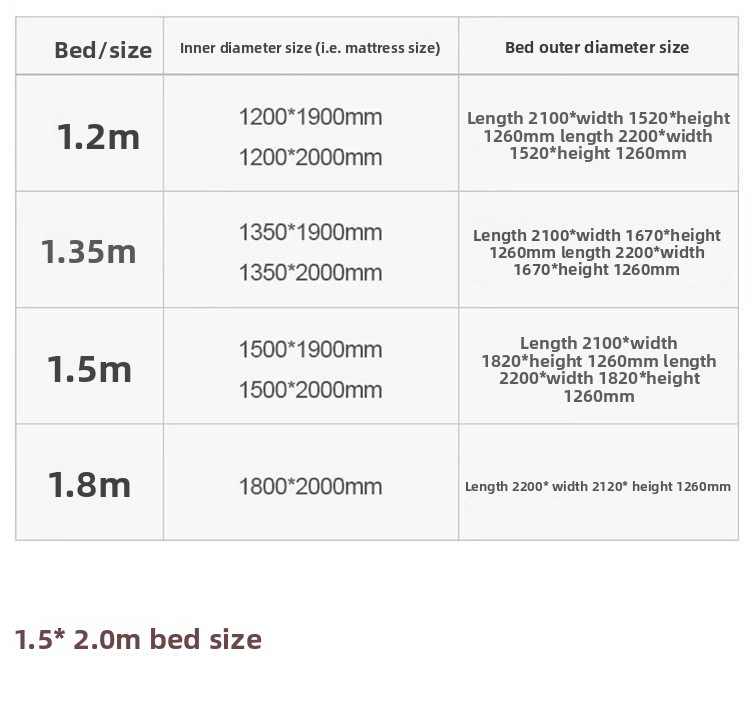Select the Inner diameter size header
Viewport: 750px width, 707px height.
tap(310, 48)
